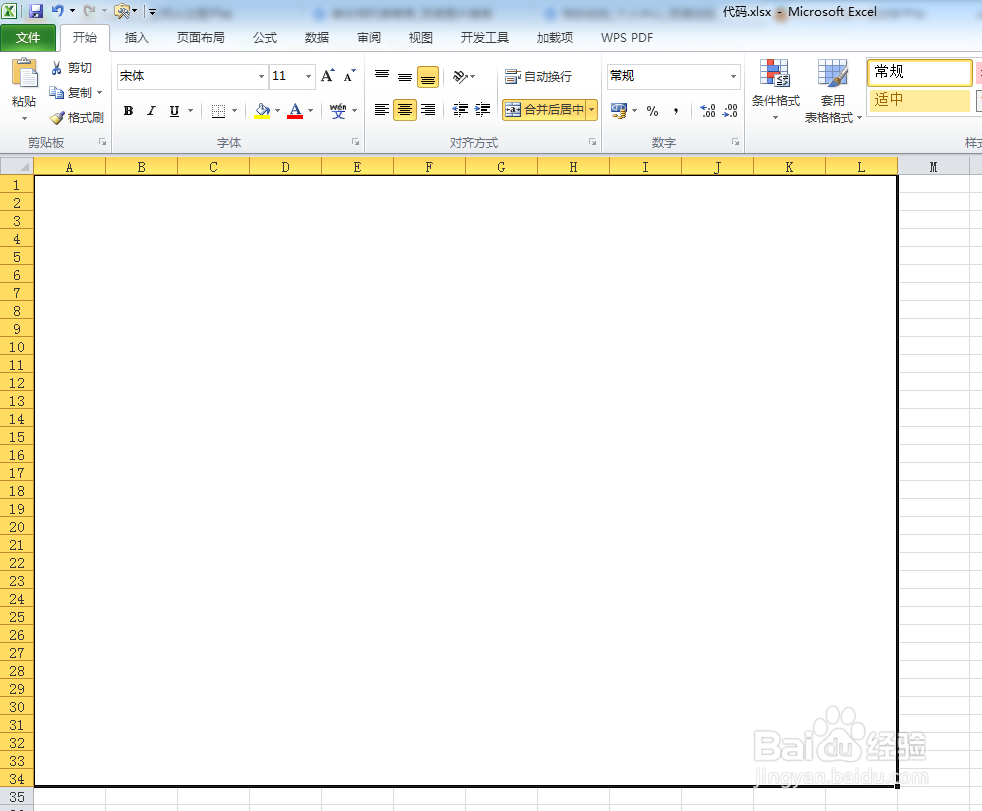This screenshot has width=982, height=811.
Task: Expand the Copy dropdown arrow
Action: coord(100,93)
